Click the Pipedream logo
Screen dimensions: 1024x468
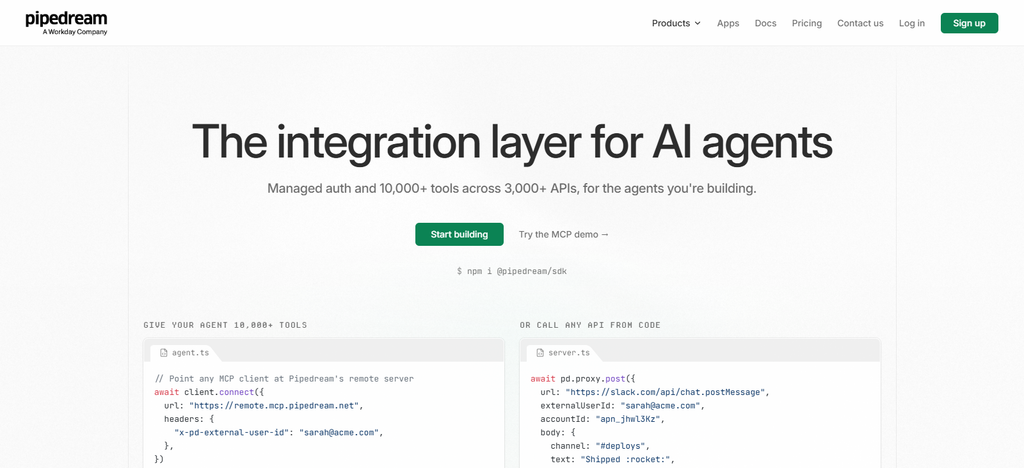[66, 23]
